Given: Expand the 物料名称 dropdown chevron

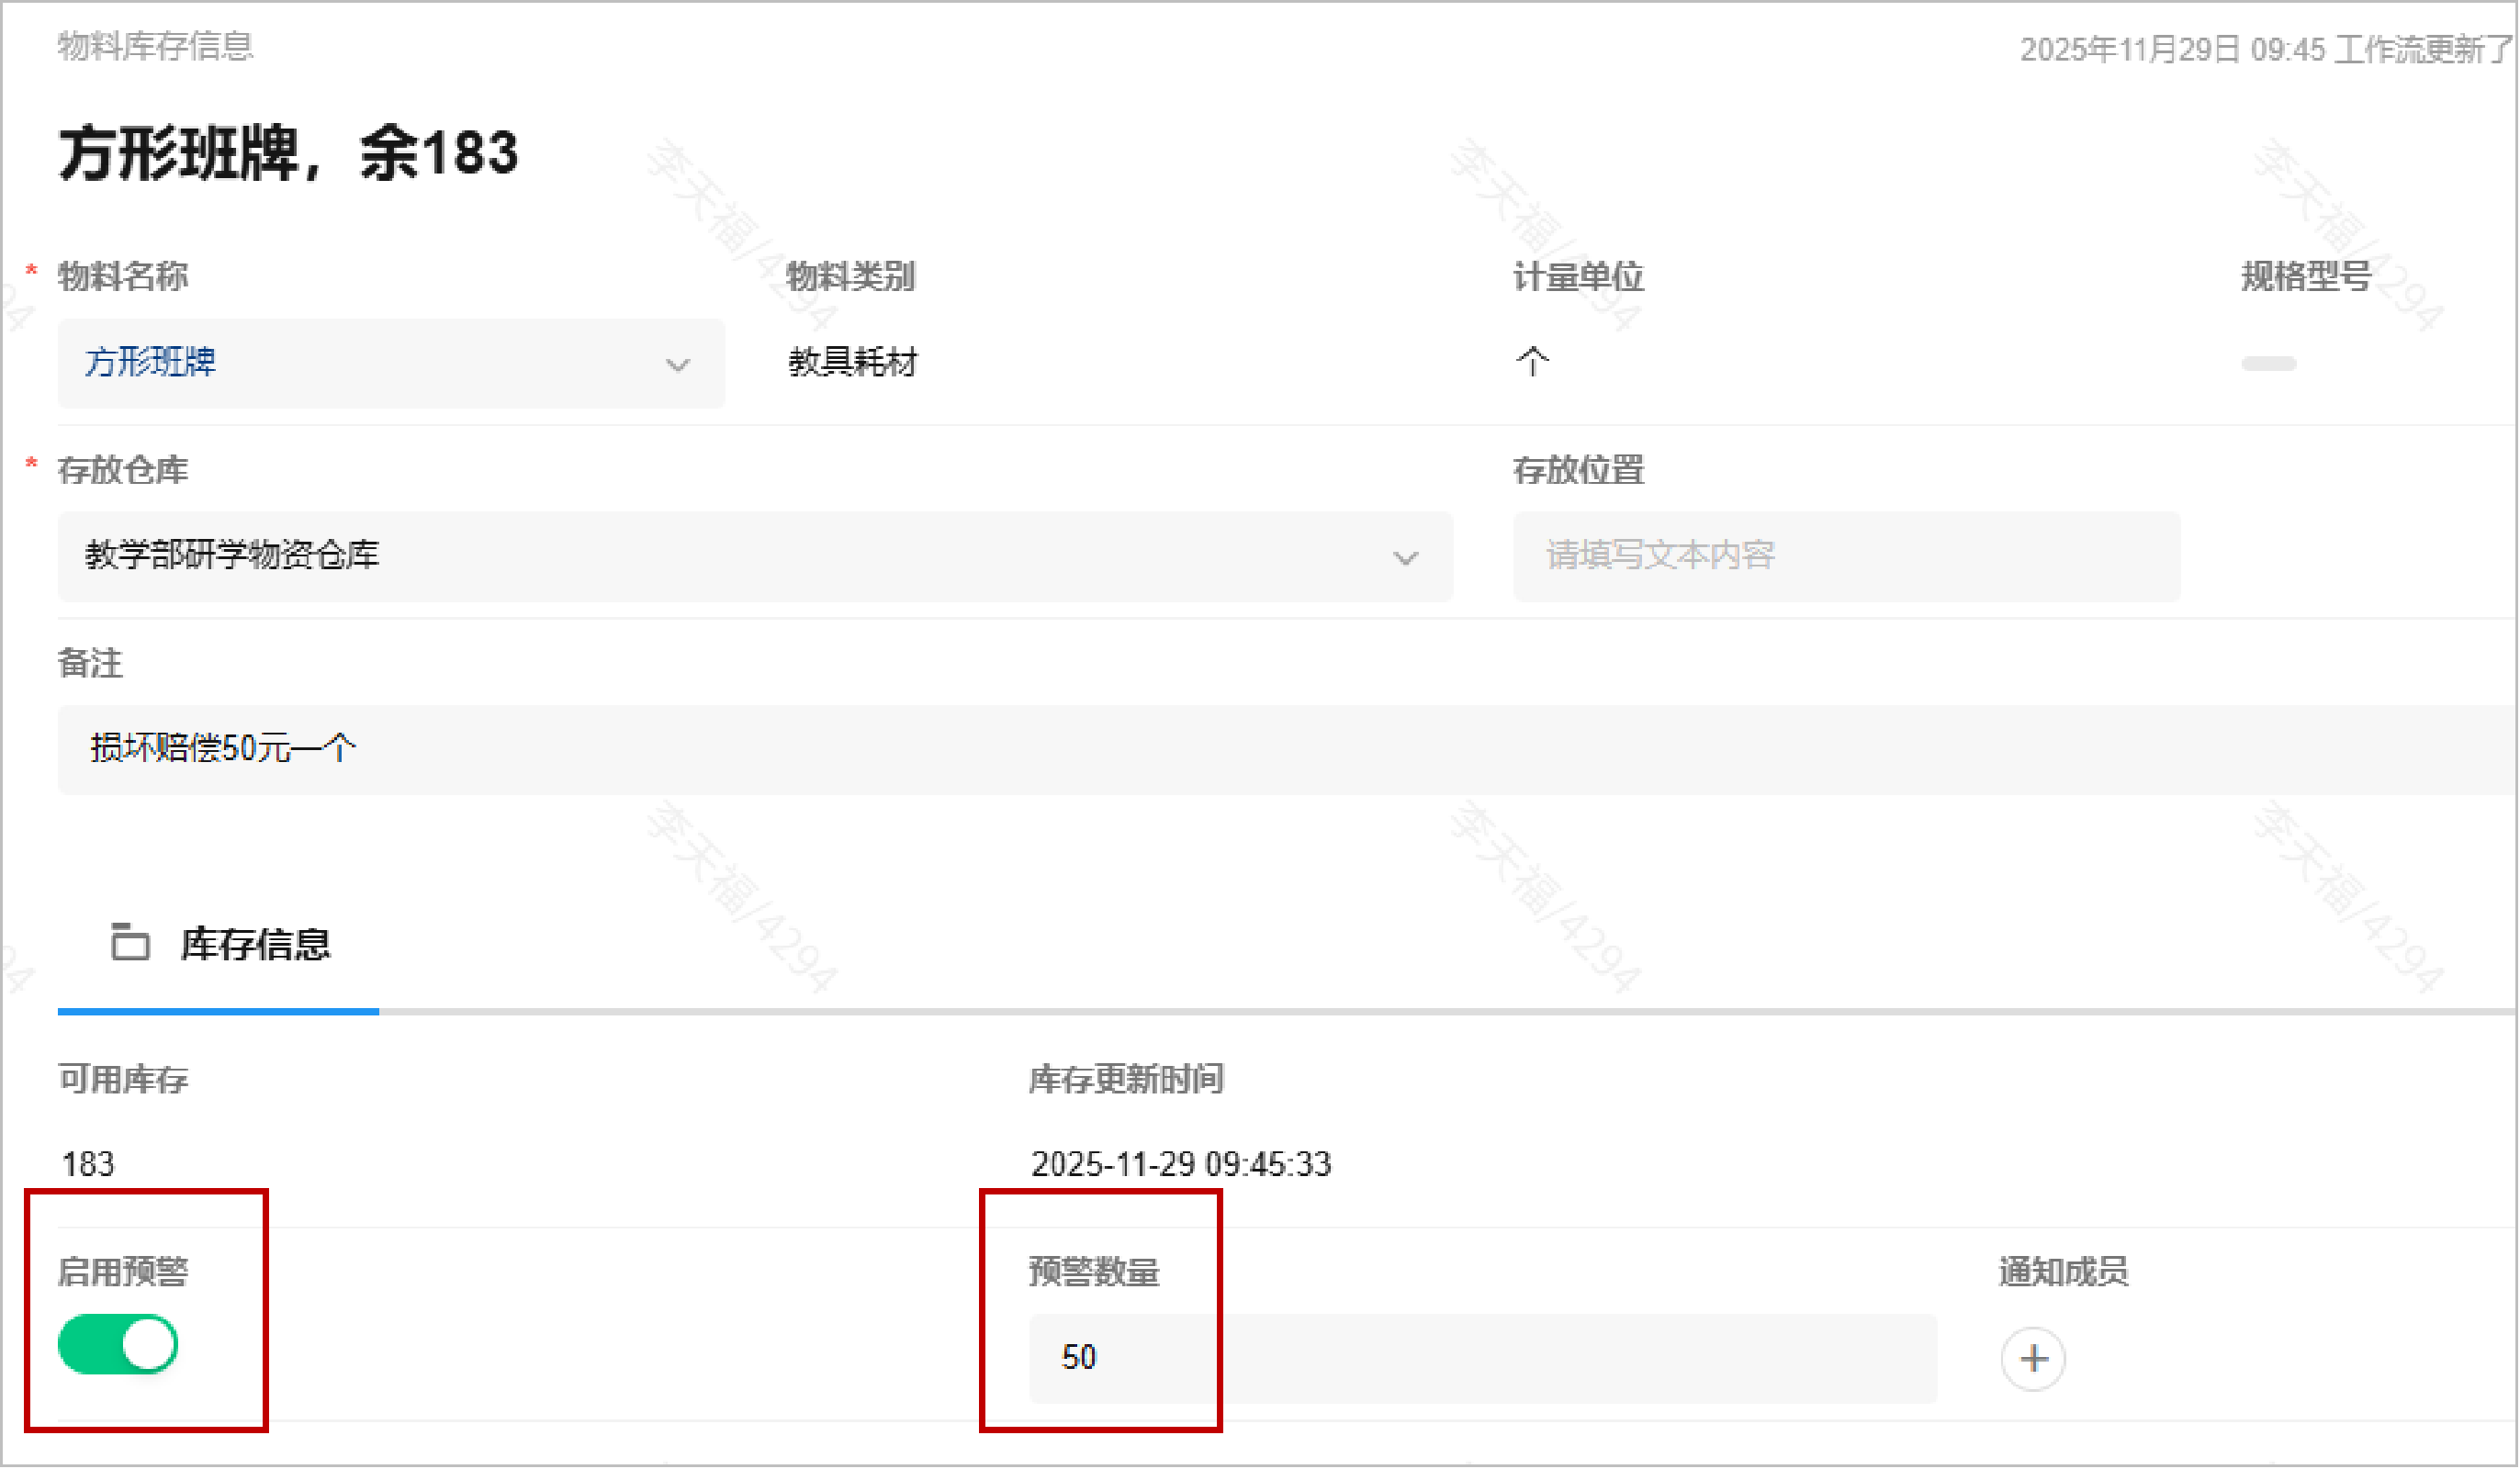Looking at the screenshot, I should [678, 365].
